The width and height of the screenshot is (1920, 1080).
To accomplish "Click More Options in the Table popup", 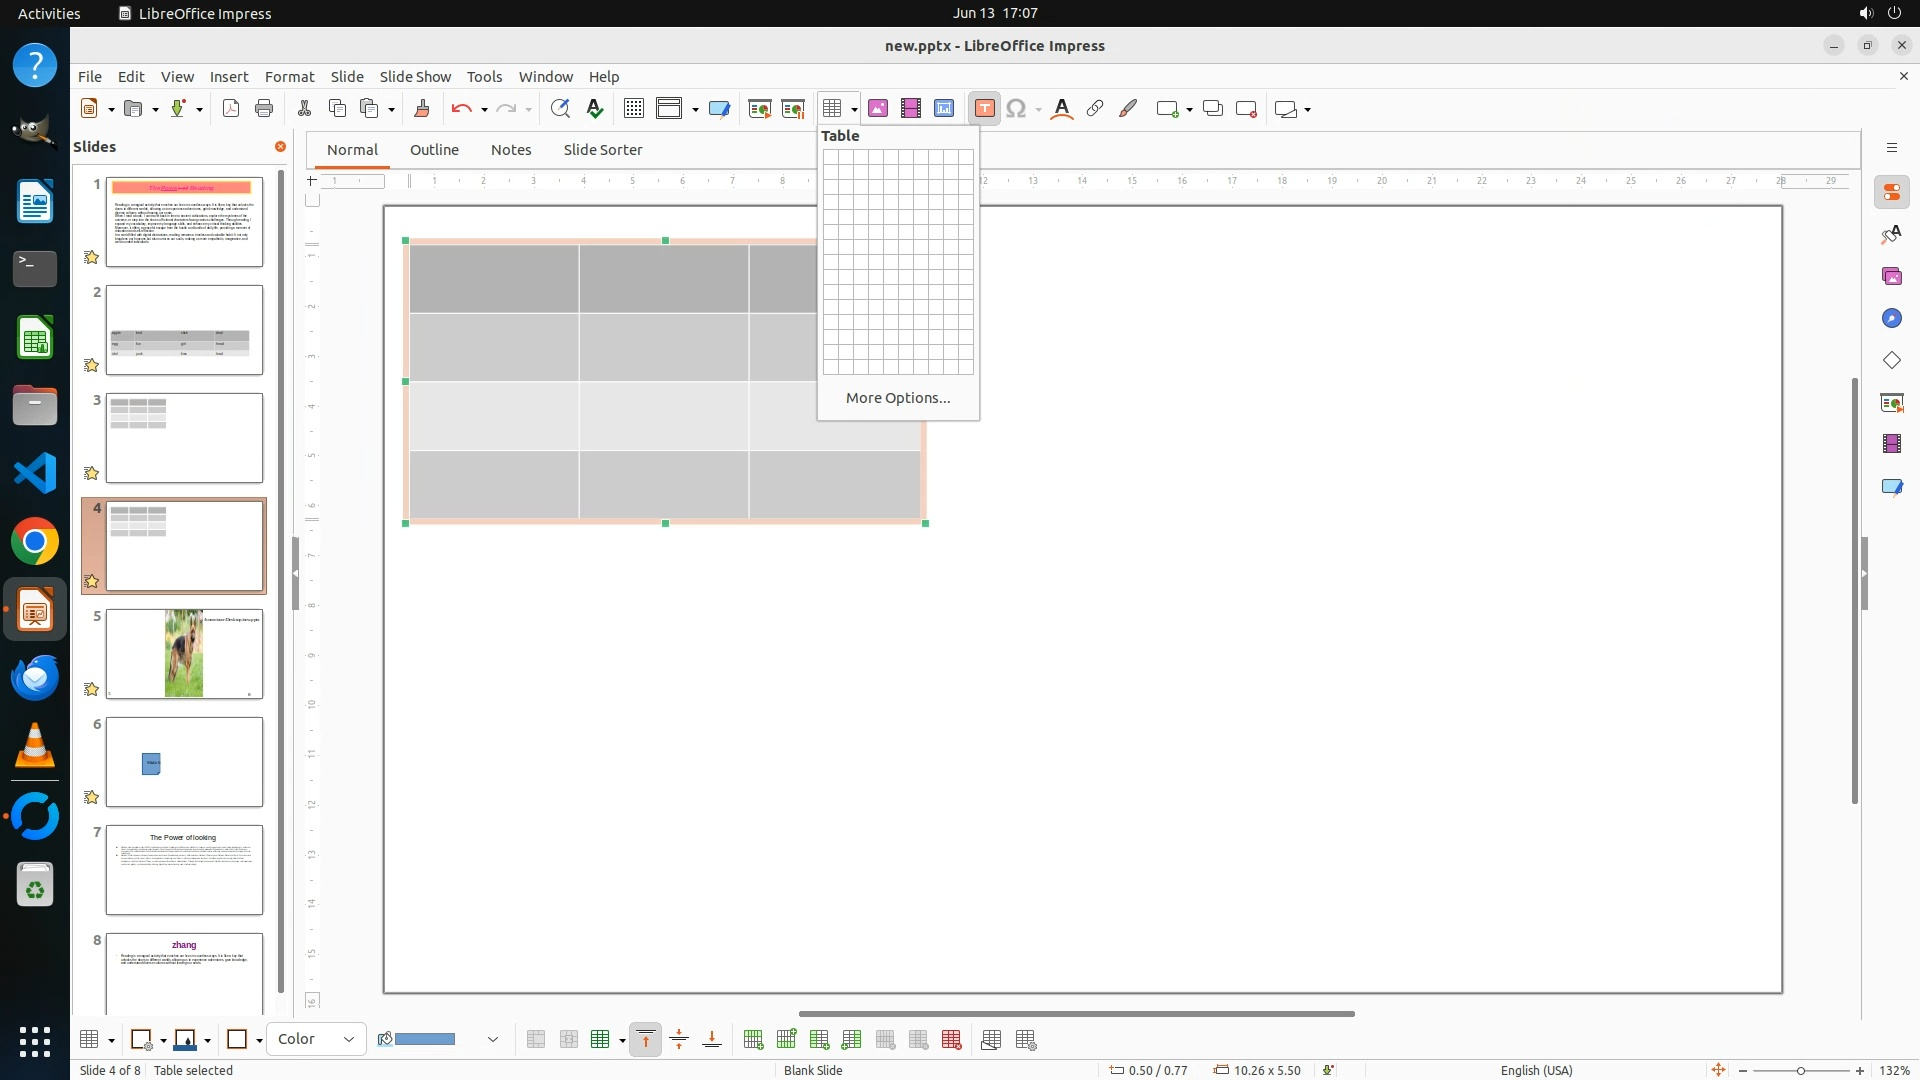I will point(897,398).
